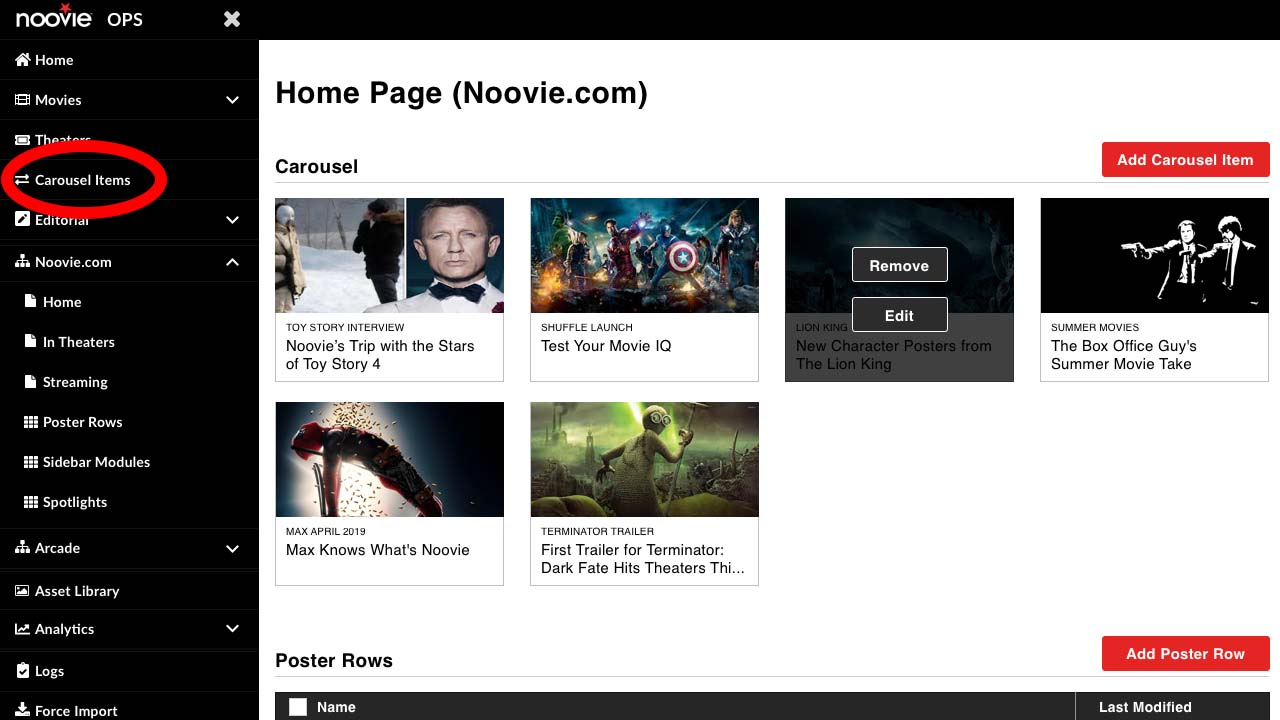Image resolution: width=1280 pixels, height=720 pixels.
Task: Expand the Arcade menu chevron
Action: 232,548
